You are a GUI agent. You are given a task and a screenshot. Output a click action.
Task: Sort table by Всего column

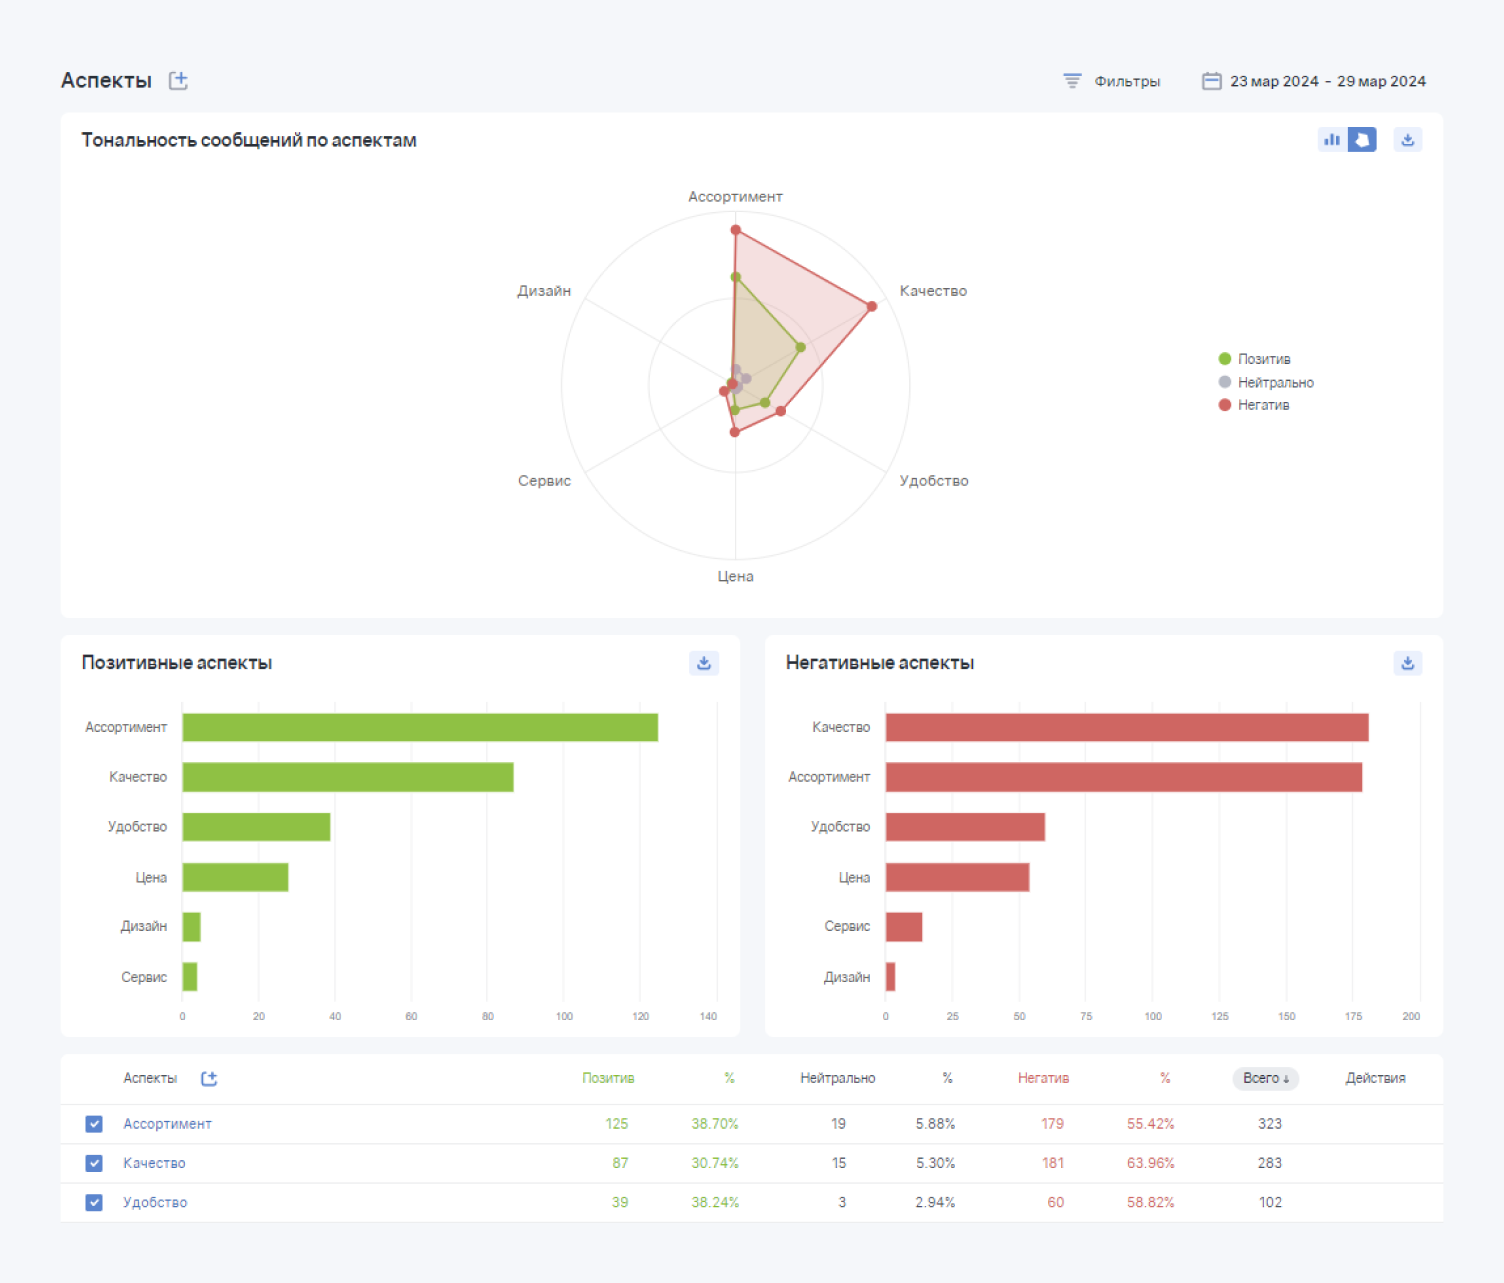pos(1265,1078)
